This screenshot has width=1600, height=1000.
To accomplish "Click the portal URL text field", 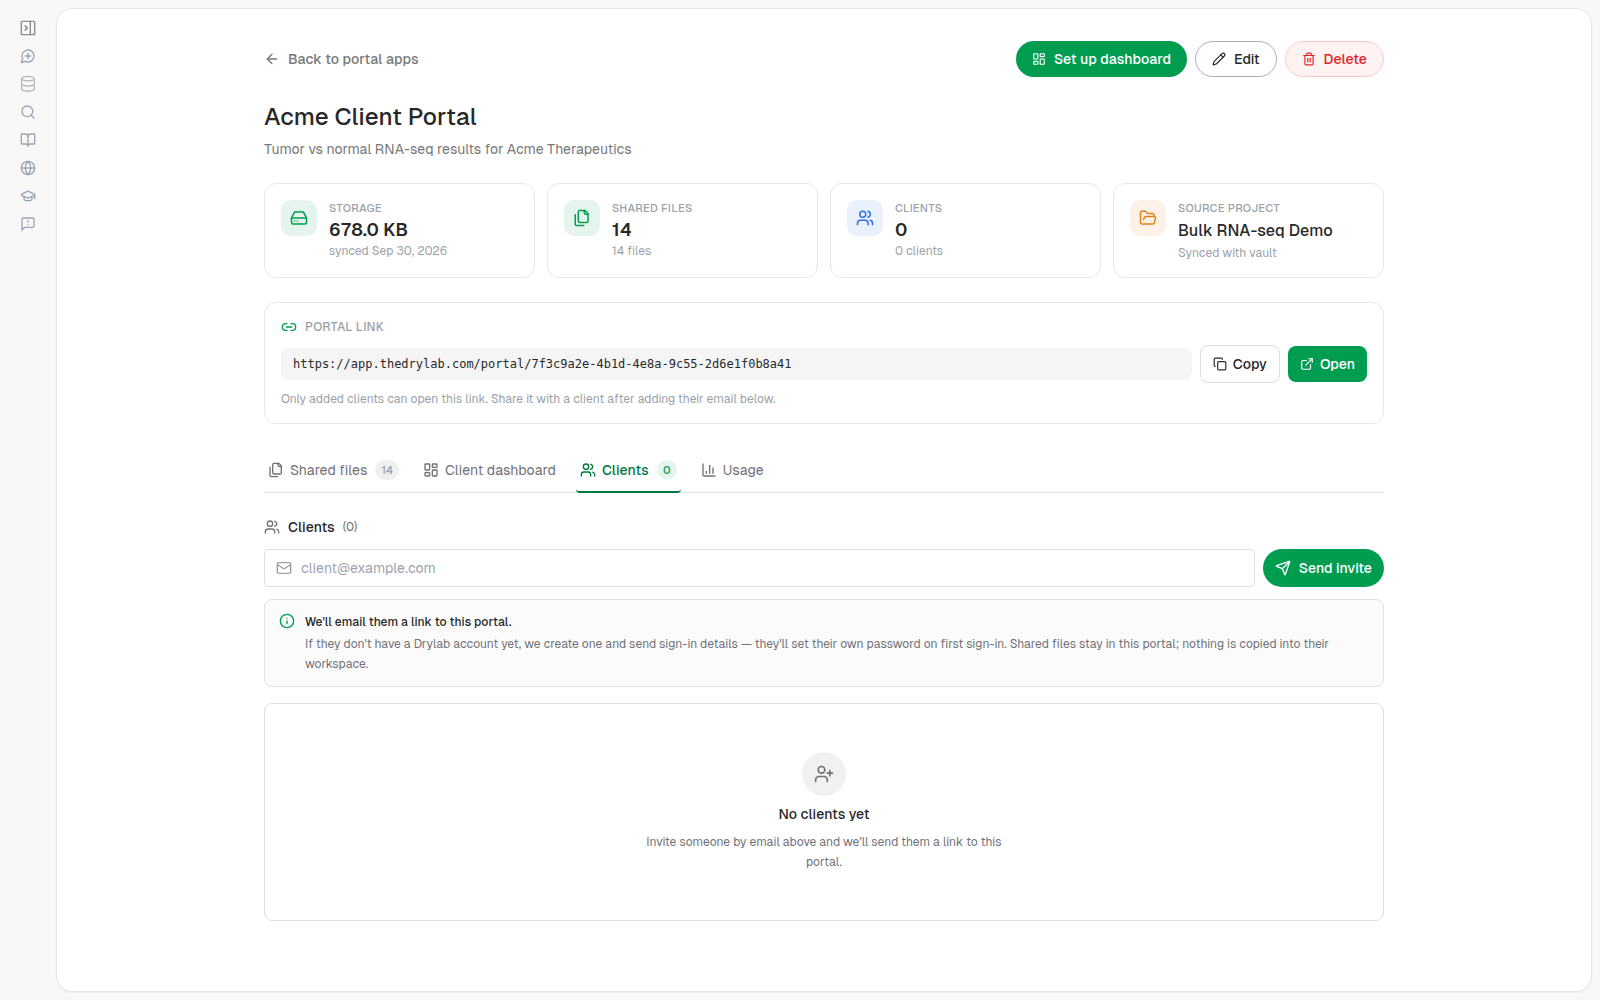I will [736, 364].
